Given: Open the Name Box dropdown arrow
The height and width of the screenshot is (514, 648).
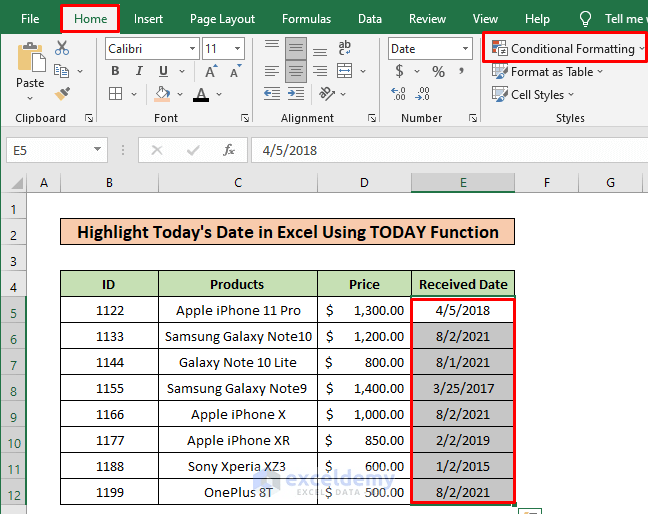Looking at the screenshot, I should [x=98, y=150].
